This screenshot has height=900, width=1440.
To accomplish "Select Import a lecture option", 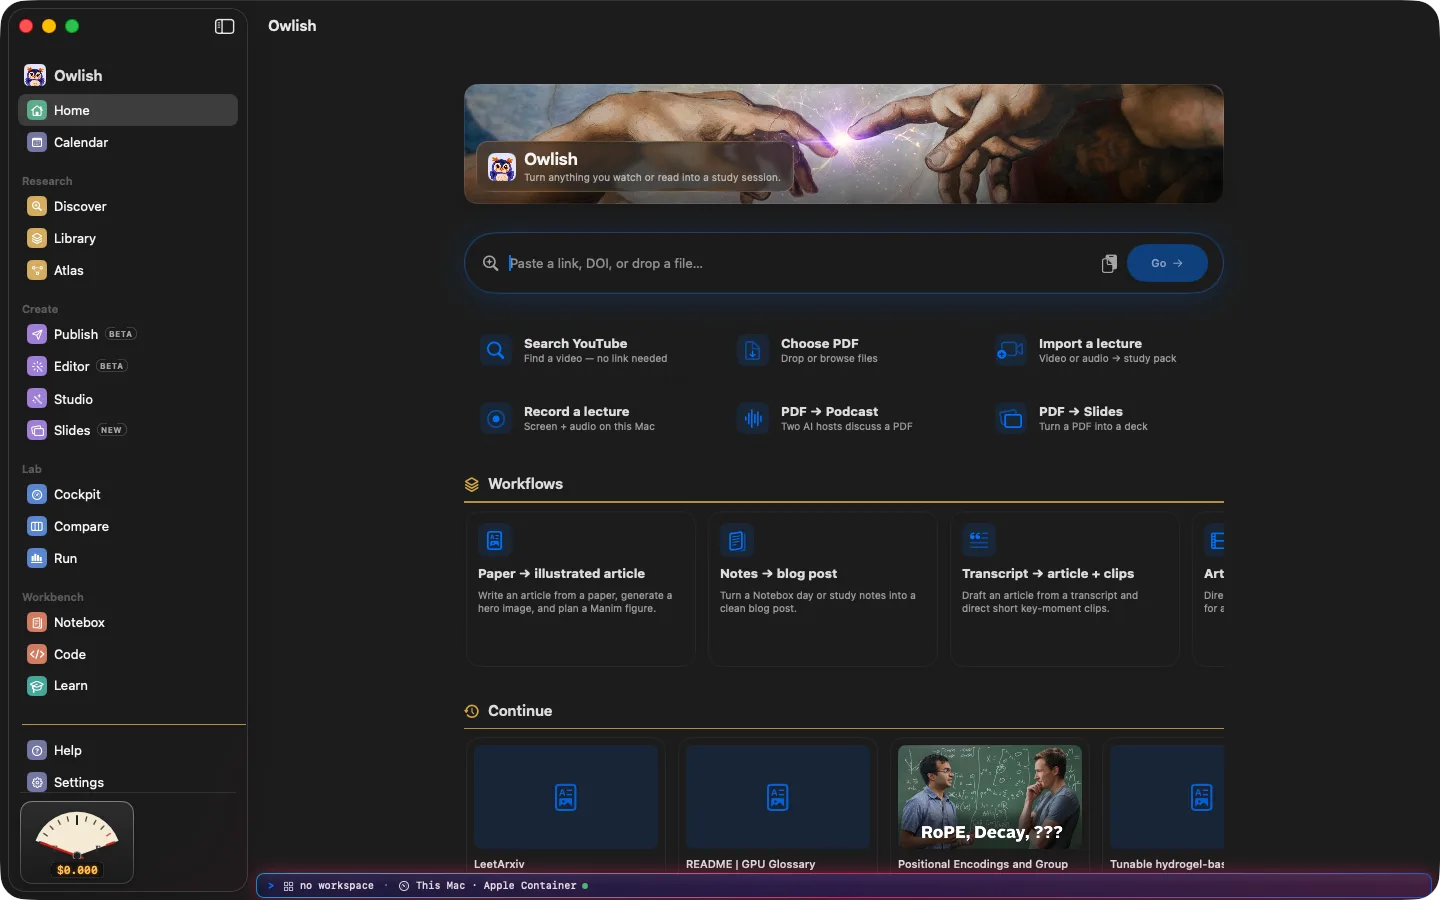I will [x=1101, y=350].
